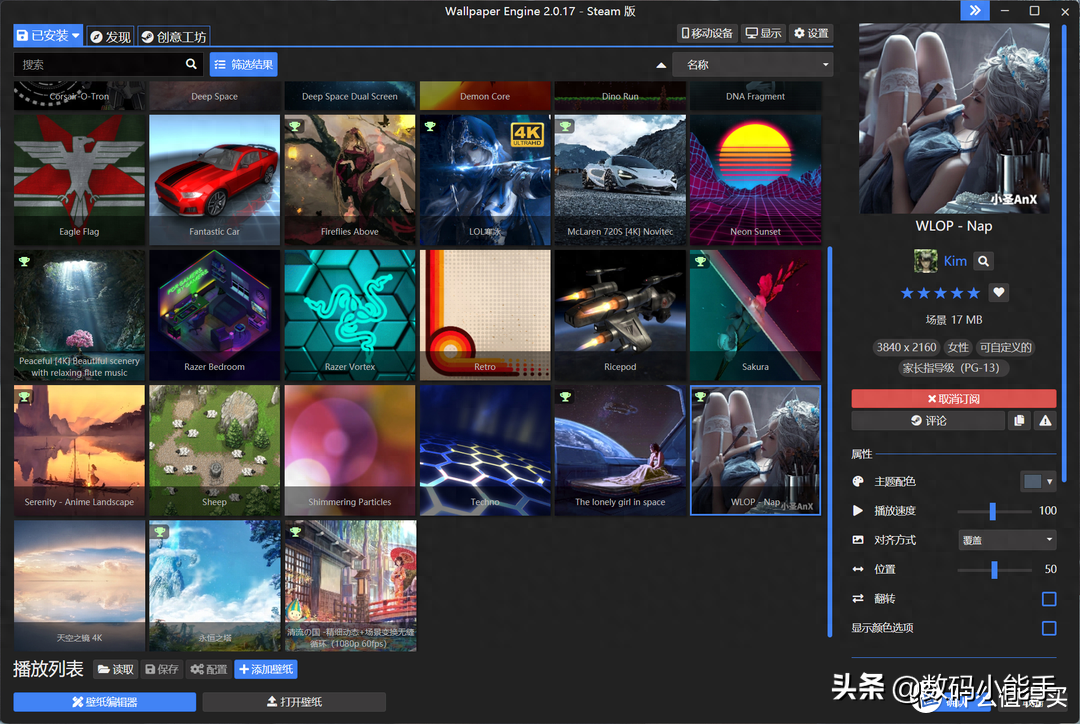
Task: Click the warning triangle report icon
Action: (x=1045, y=421)
